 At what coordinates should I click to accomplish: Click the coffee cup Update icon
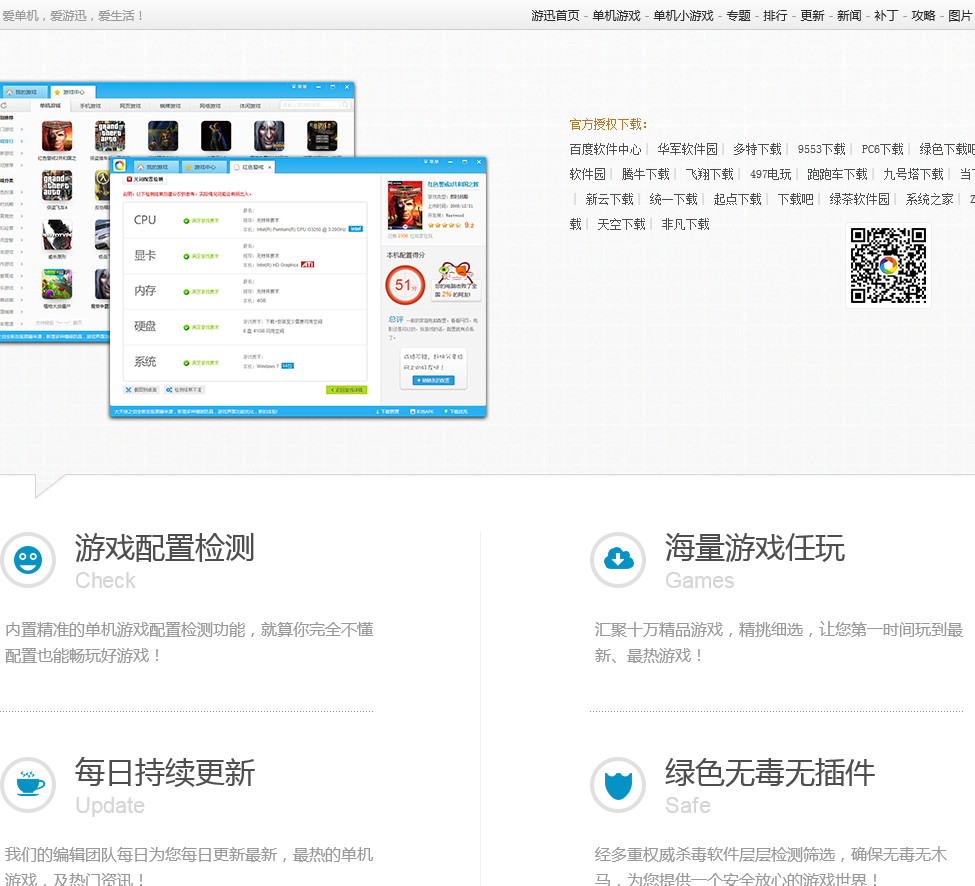(28, 785)
